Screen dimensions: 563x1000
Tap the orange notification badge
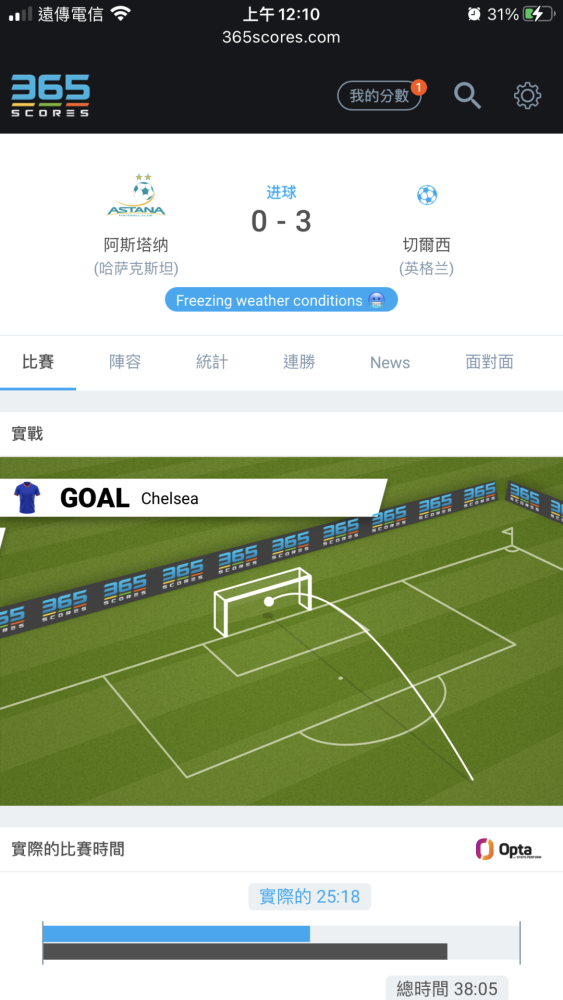click(418, 87)
